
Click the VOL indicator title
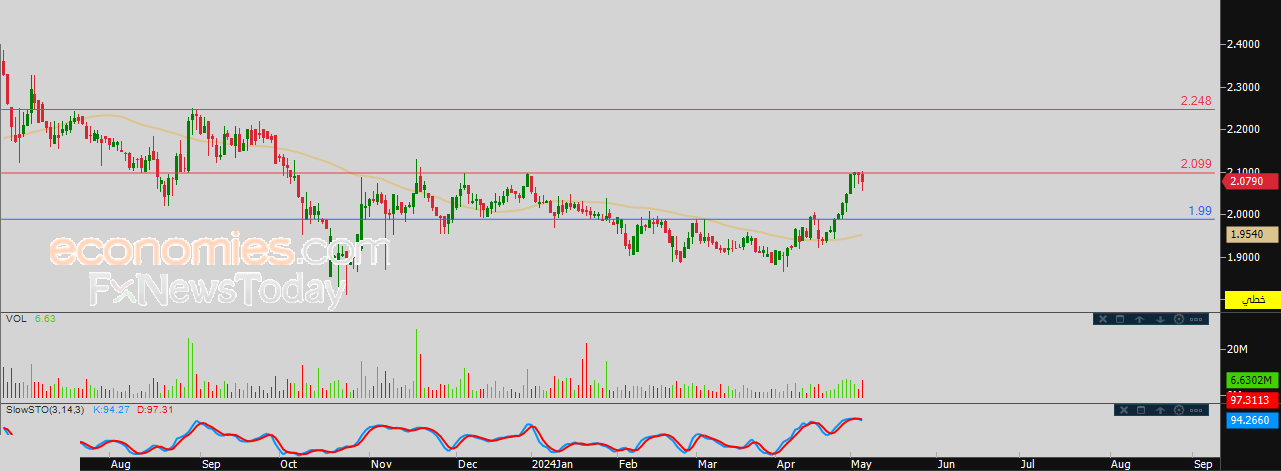16,319
